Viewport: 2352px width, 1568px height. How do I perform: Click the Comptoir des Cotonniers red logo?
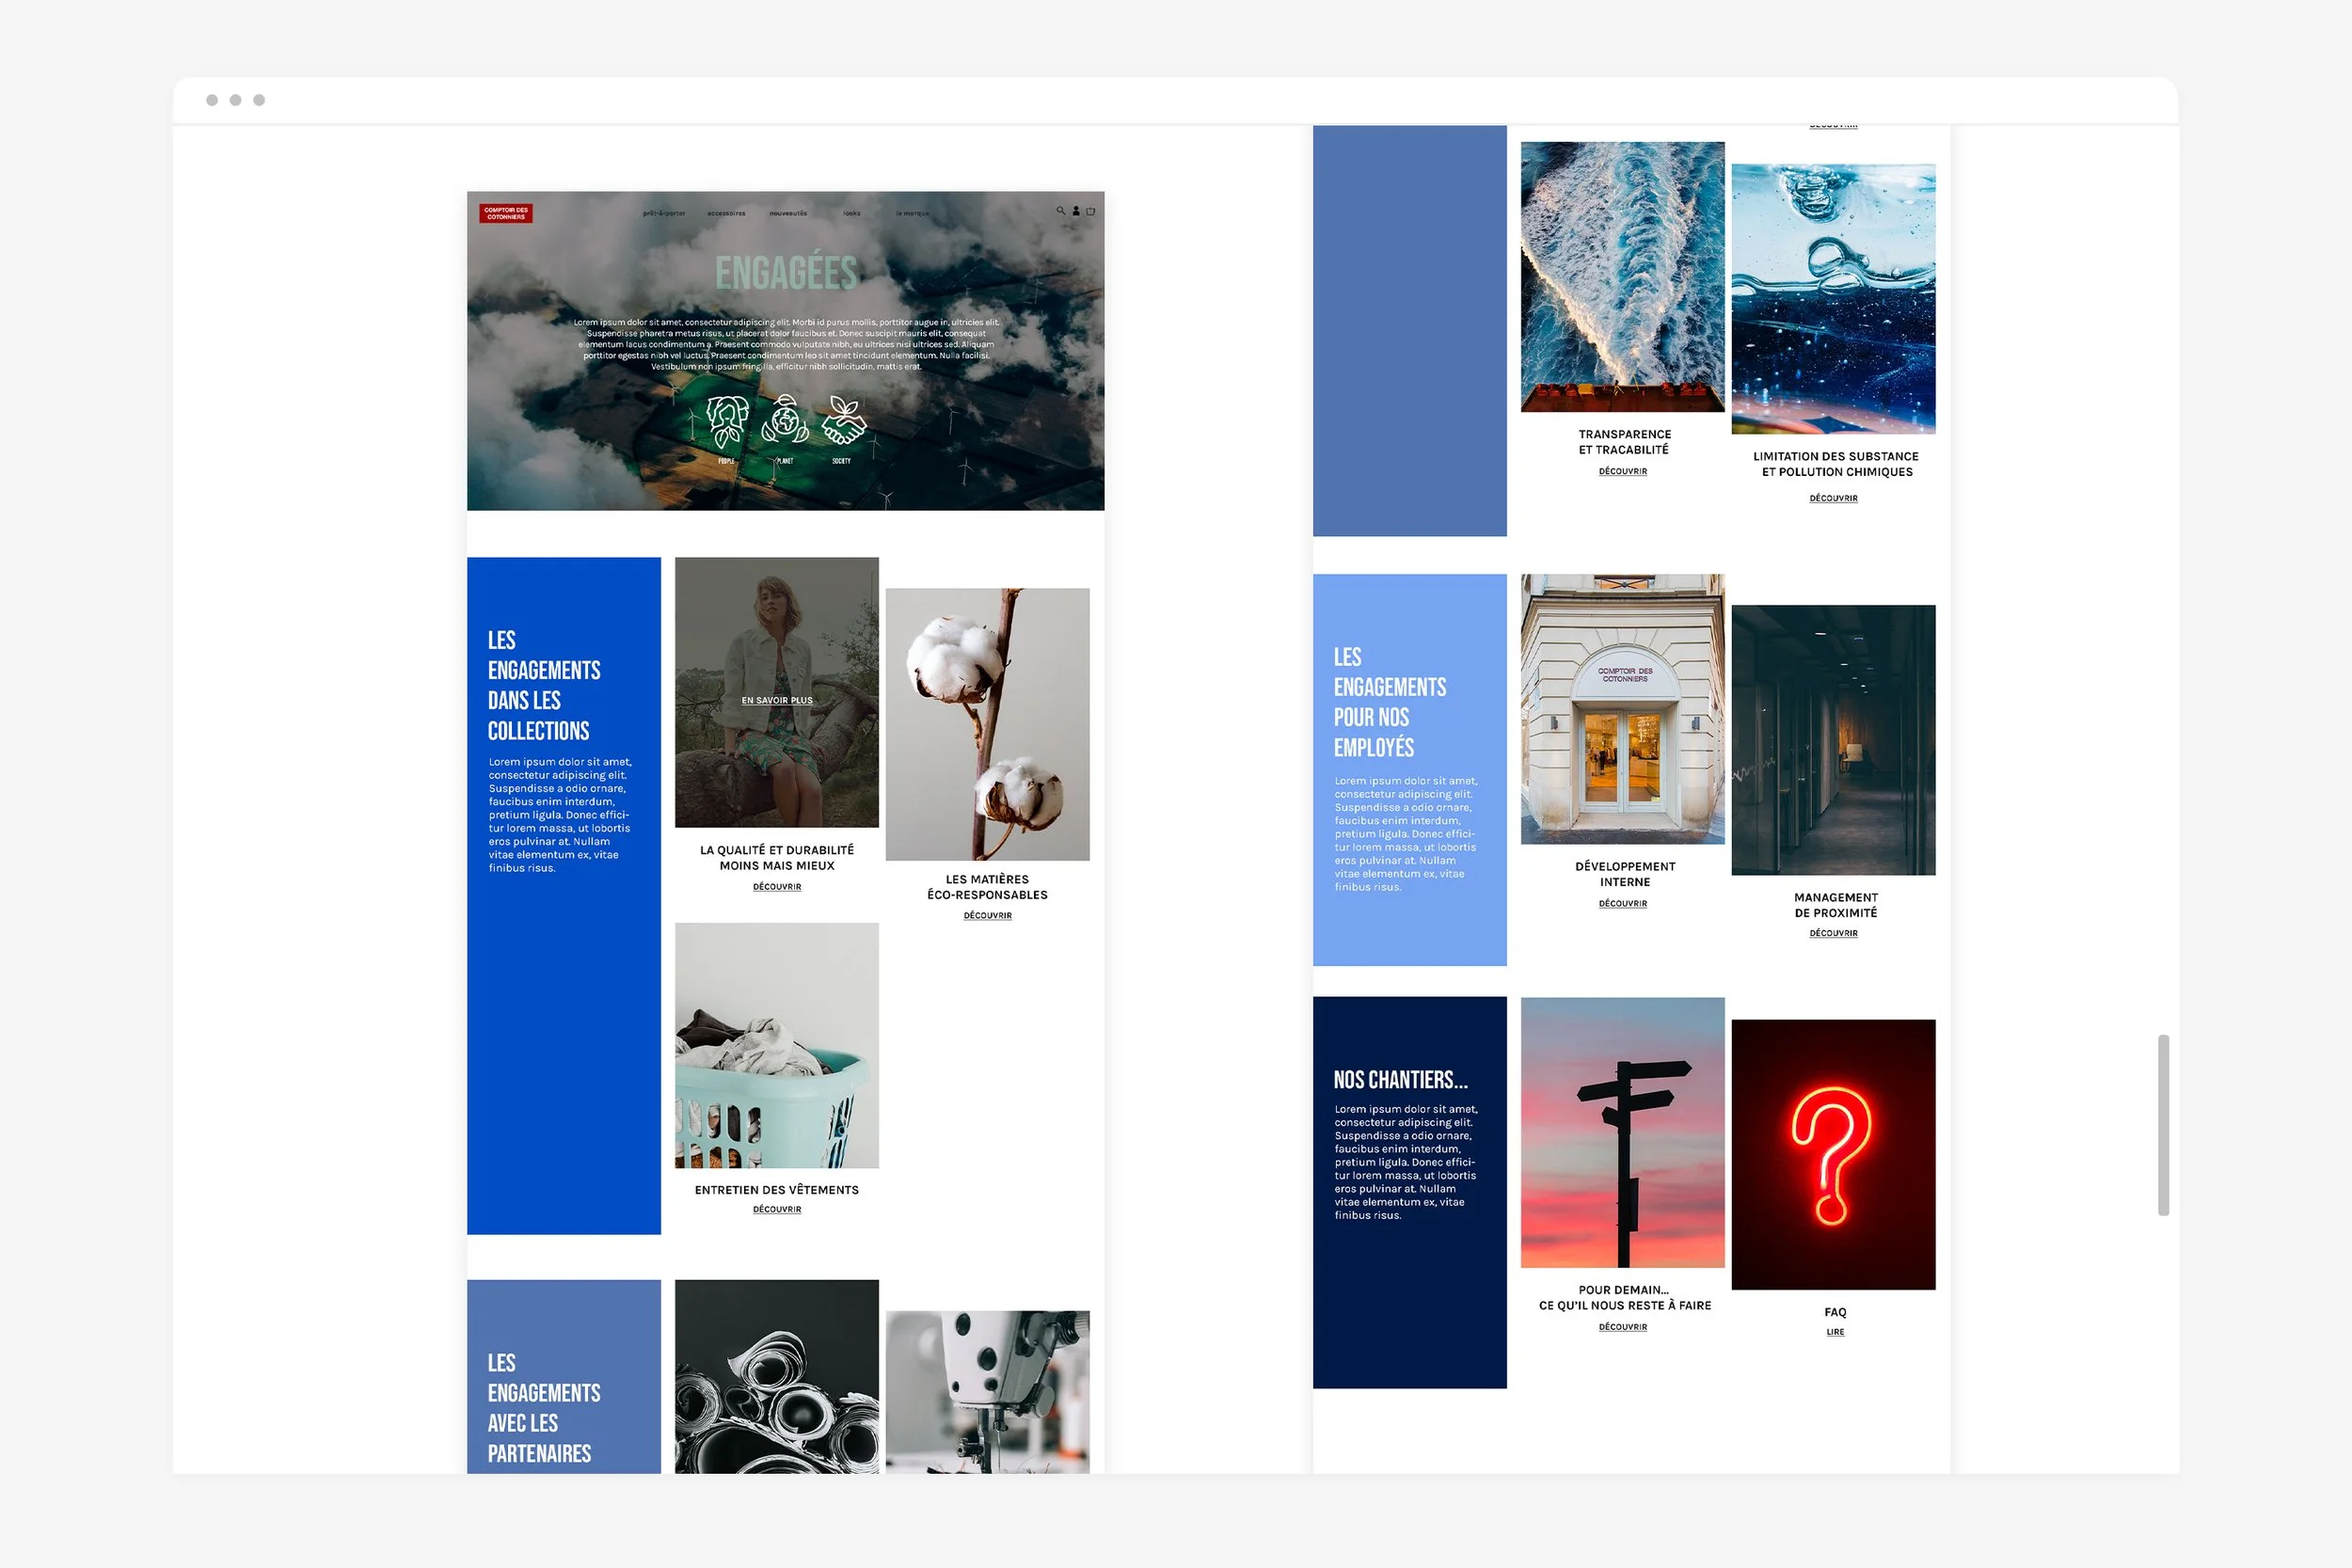click(505, 213)
